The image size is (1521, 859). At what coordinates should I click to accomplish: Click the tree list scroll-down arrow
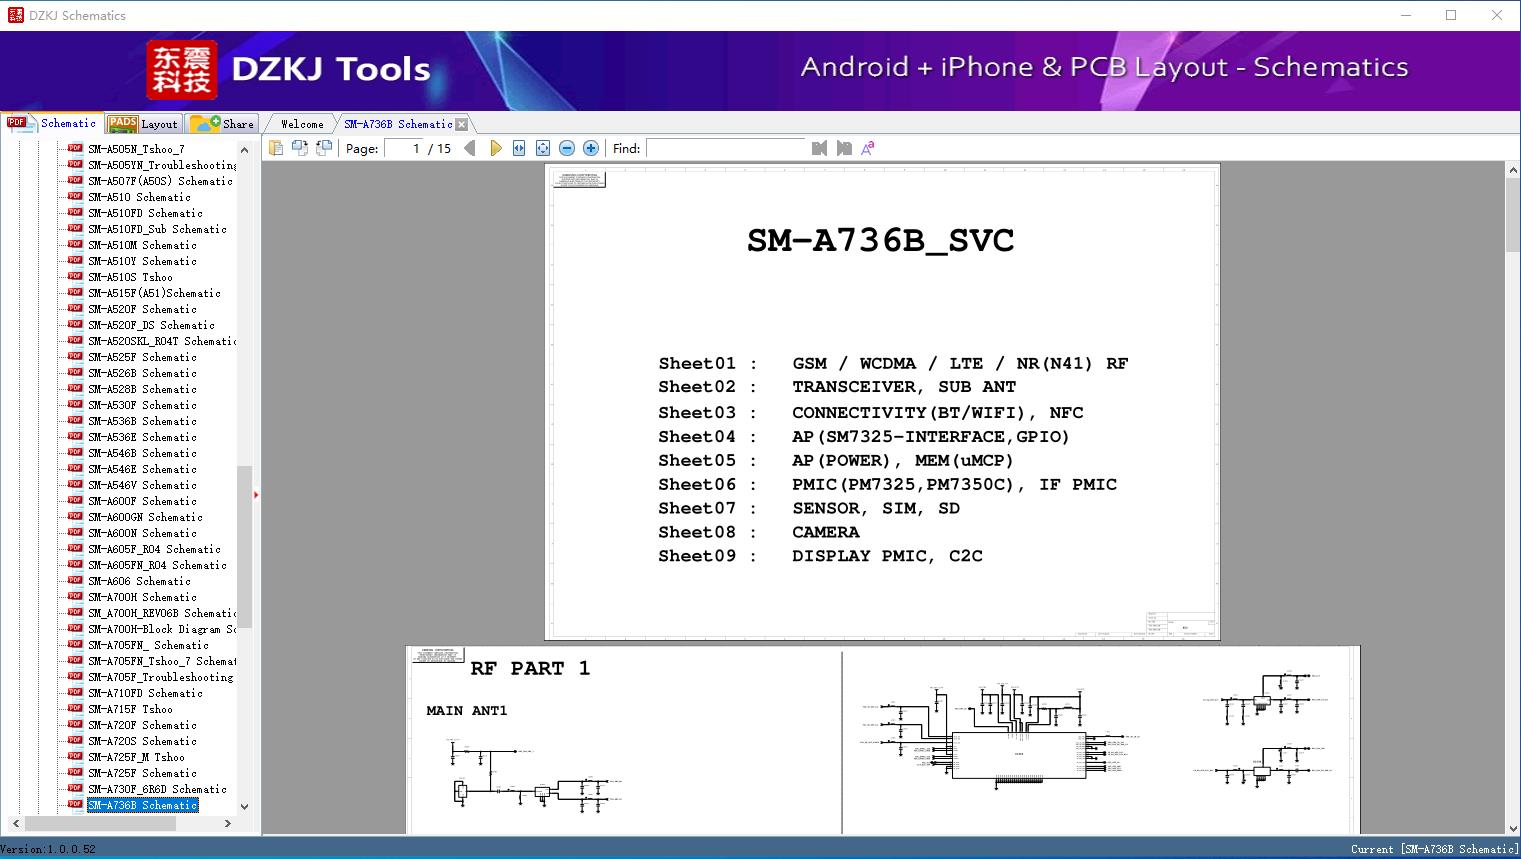click(x=244, y=806)
